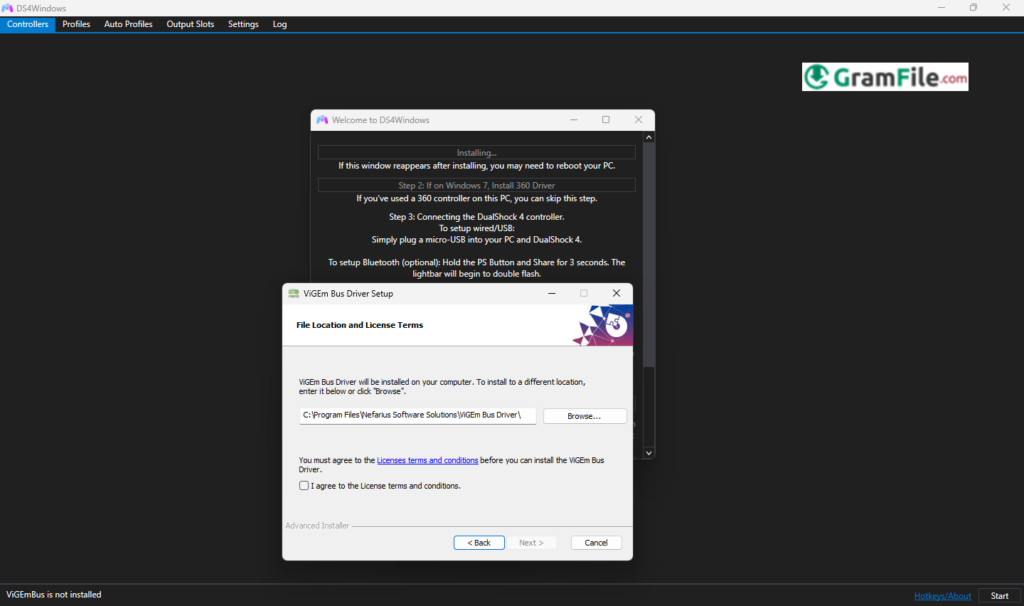Select the Output Slots tab
The width and height of the screenshot is (1024, 606).
click(190, 24)
